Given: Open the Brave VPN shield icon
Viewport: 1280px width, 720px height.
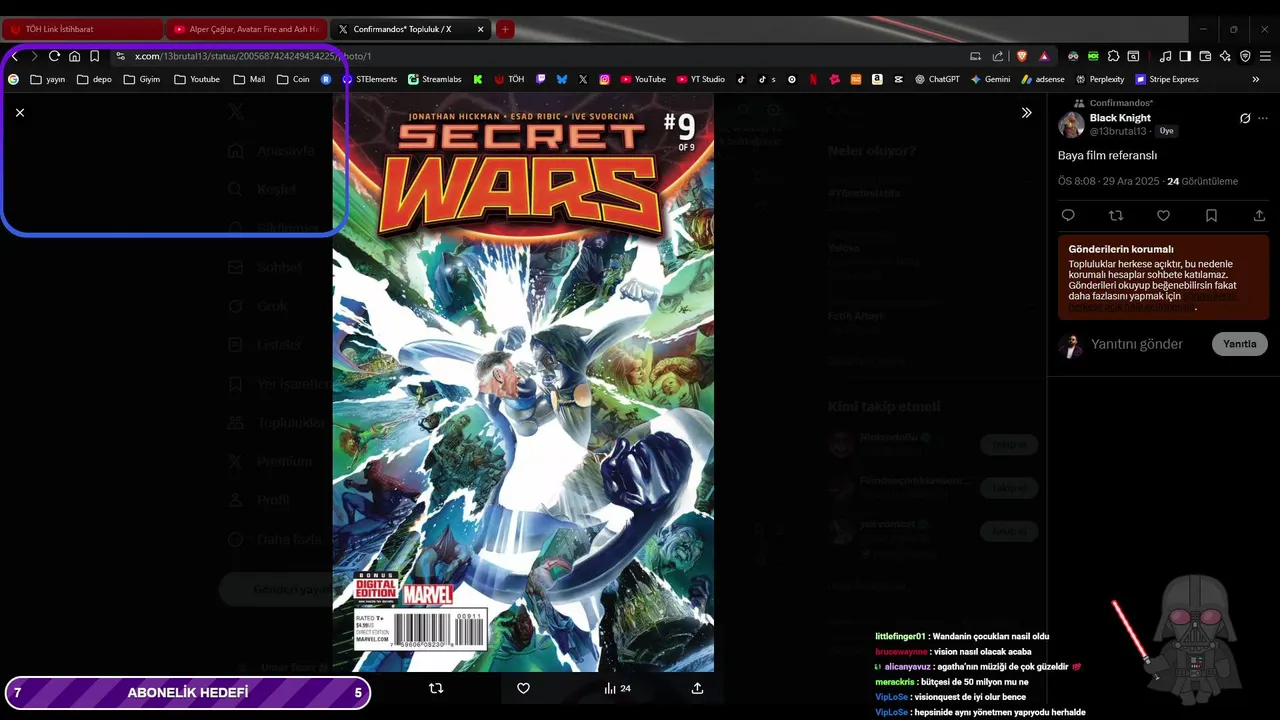Looking at the screenshot, I should point(1245,56).
